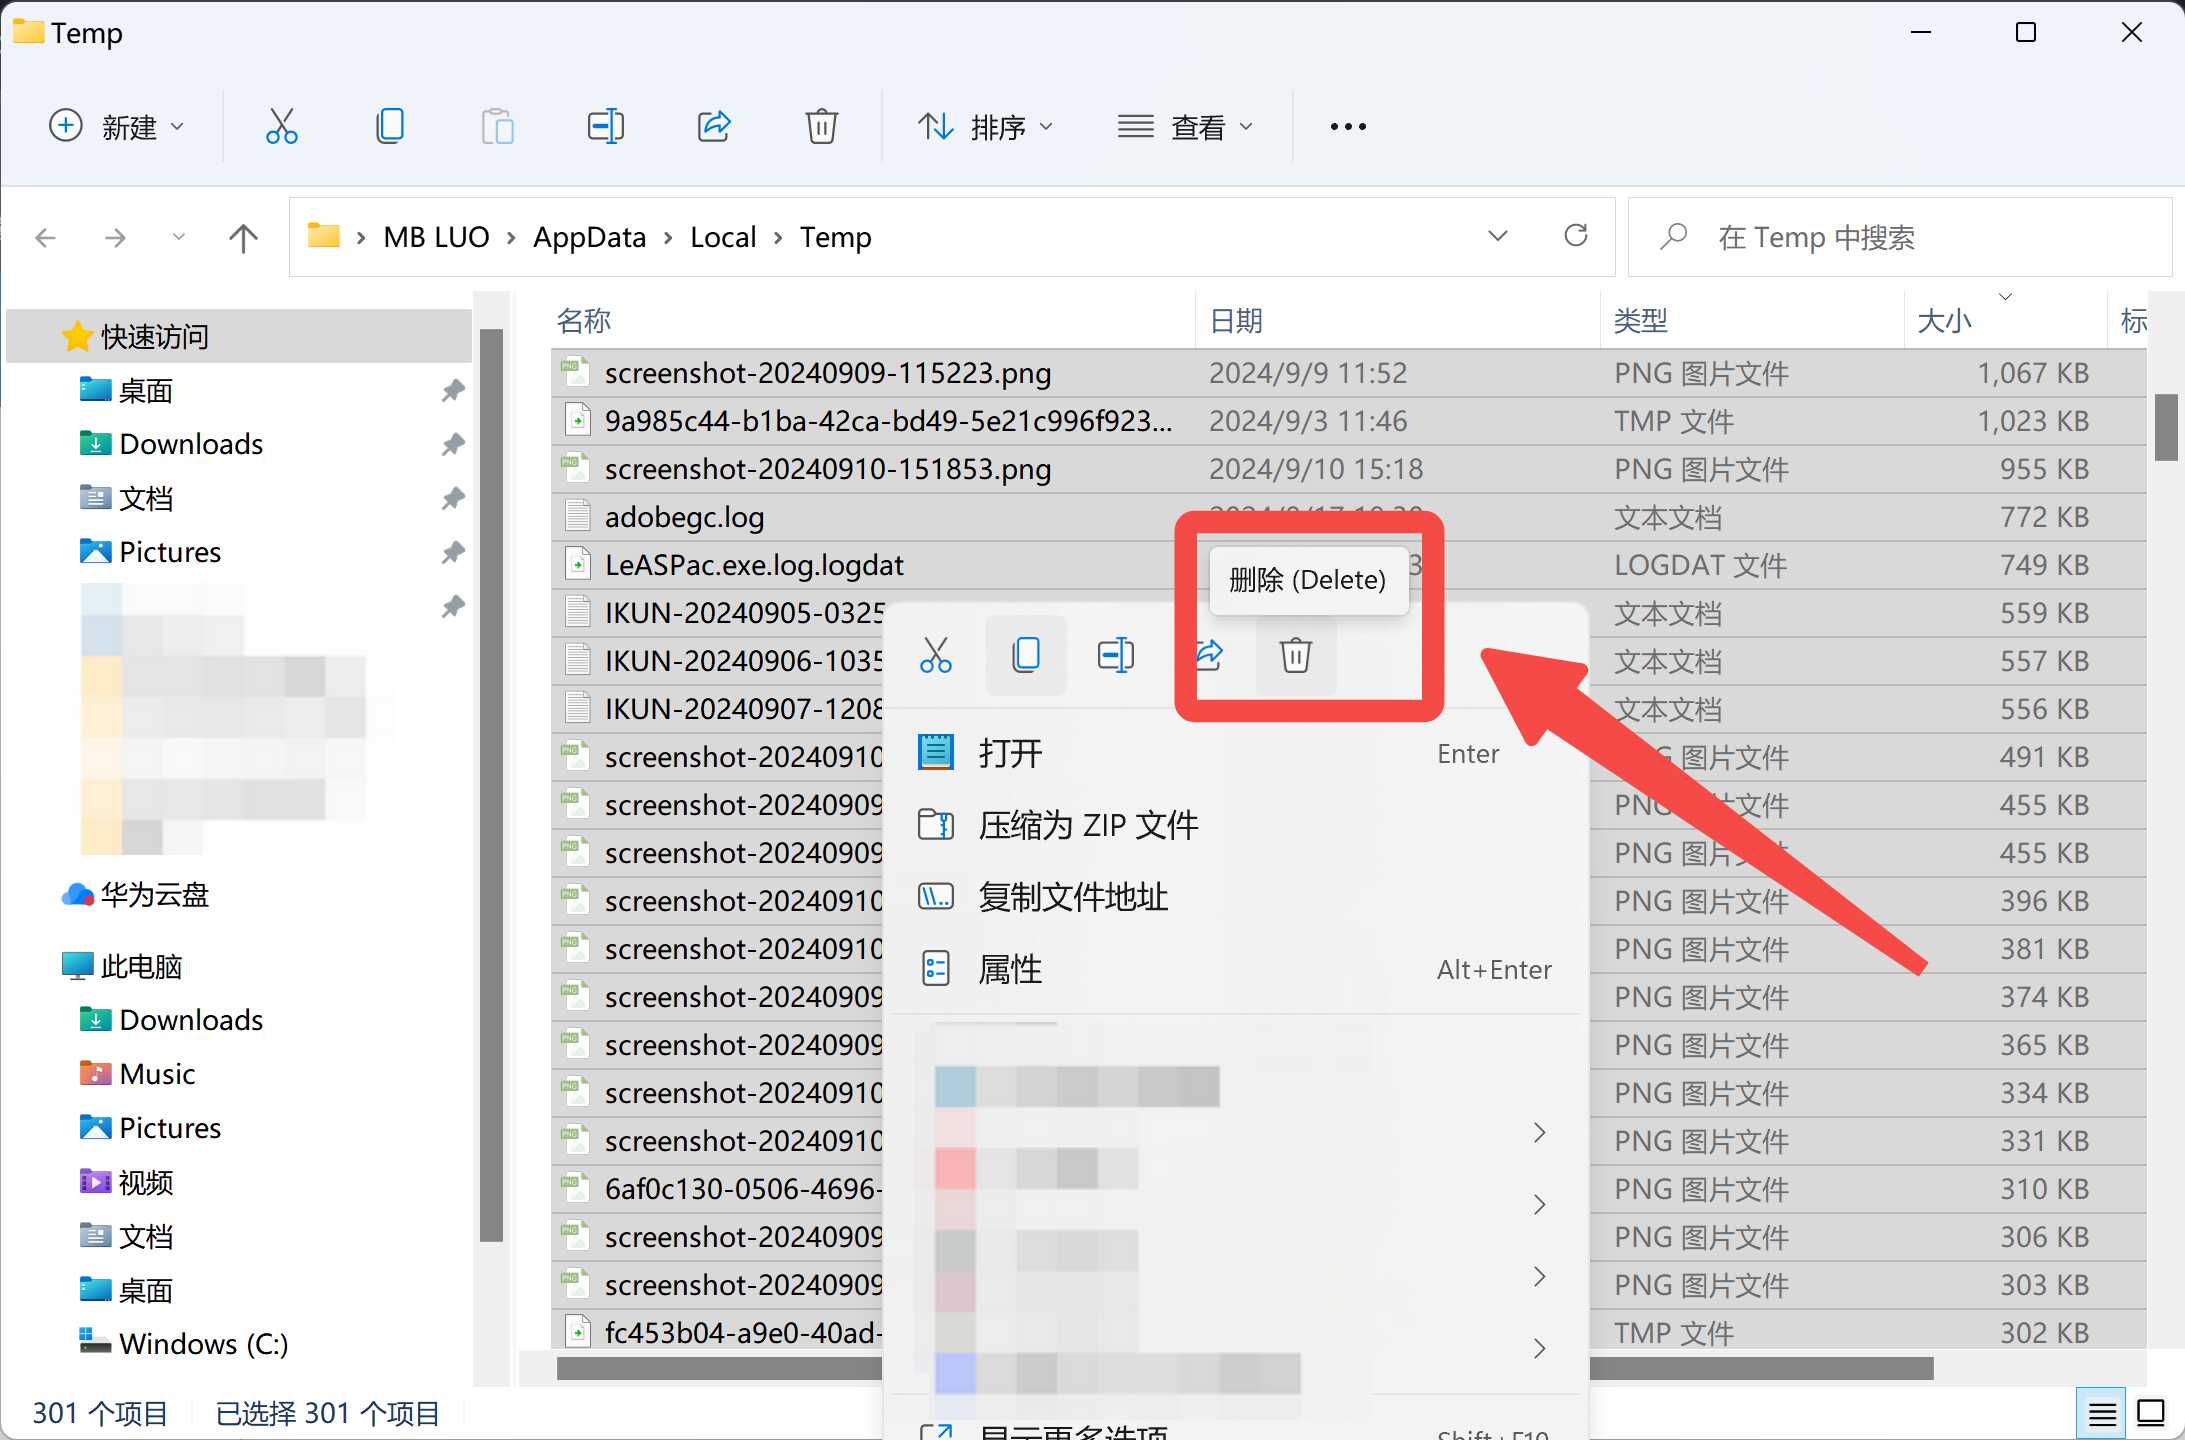
Task: Click the Share icon in context menu toolbar
Action: coord(1205,654)
